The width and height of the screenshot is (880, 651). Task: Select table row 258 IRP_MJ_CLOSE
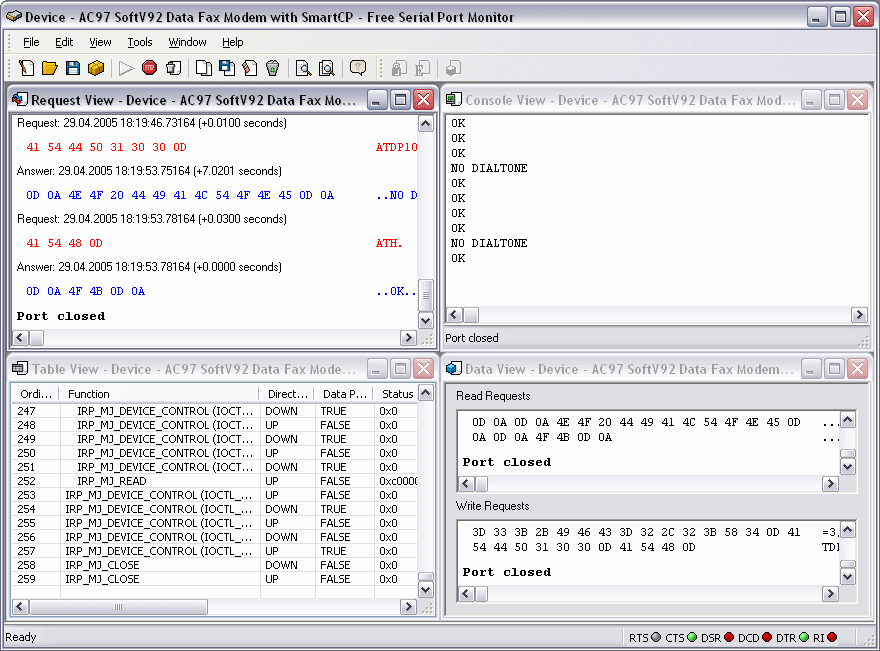pos(214,565)
